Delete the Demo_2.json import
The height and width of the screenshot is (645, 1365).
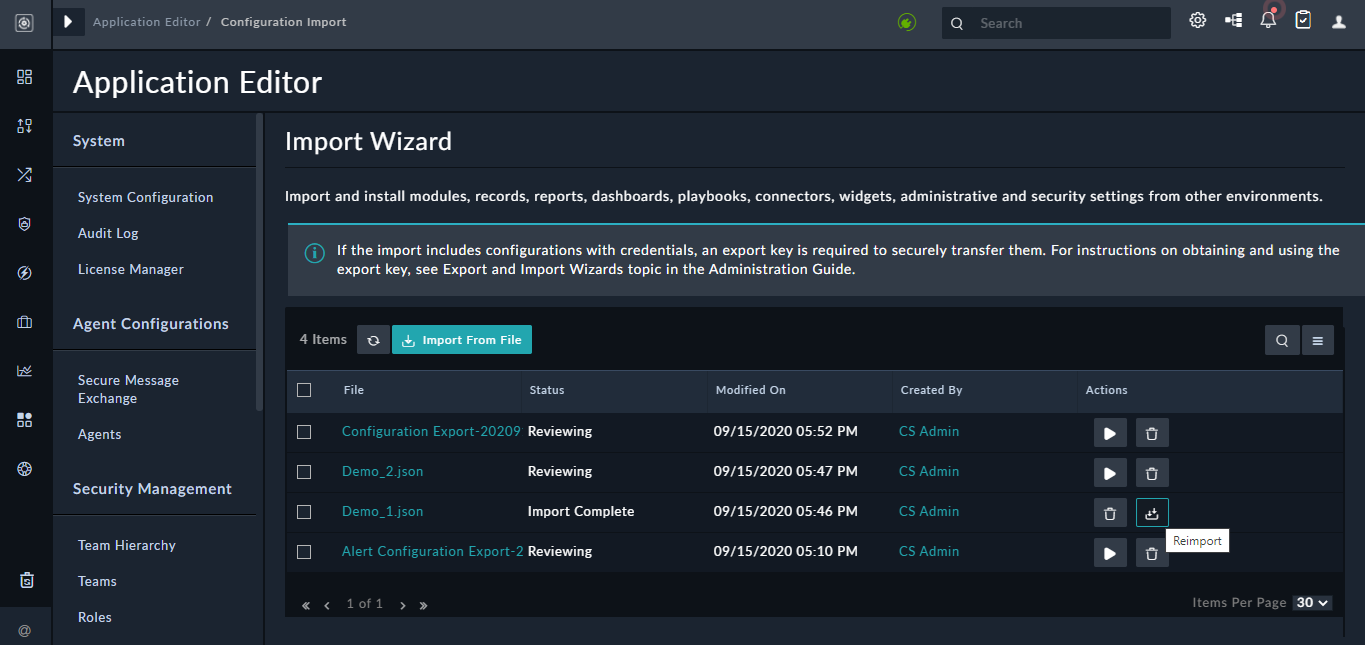[x=1152, y=473]
